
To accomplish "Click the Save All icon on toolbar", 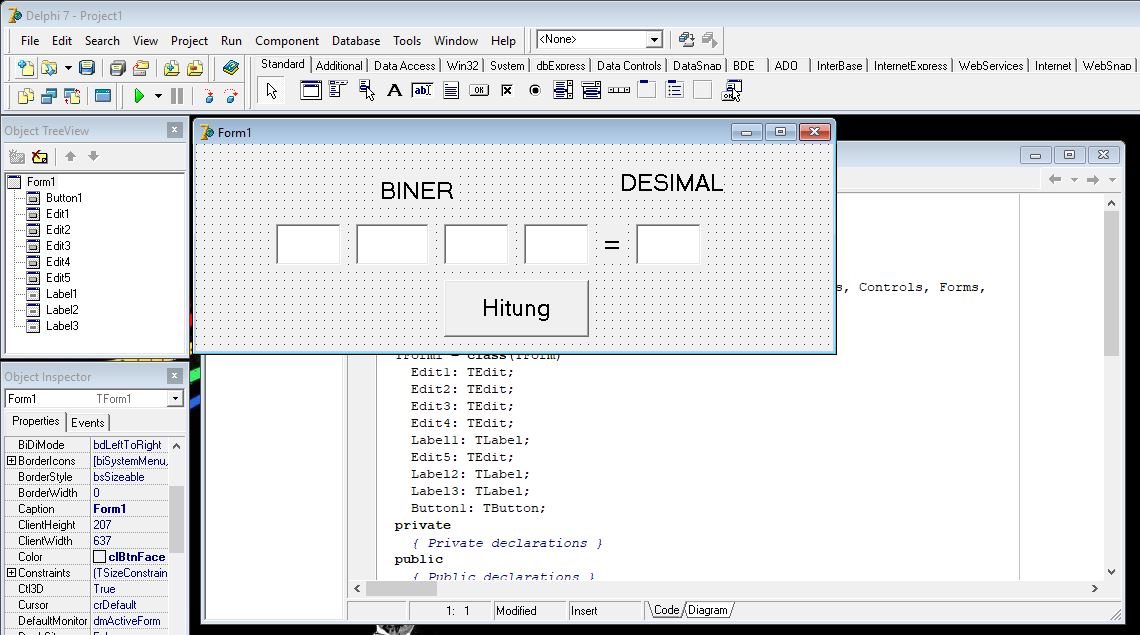I will [x=116, y=68].
